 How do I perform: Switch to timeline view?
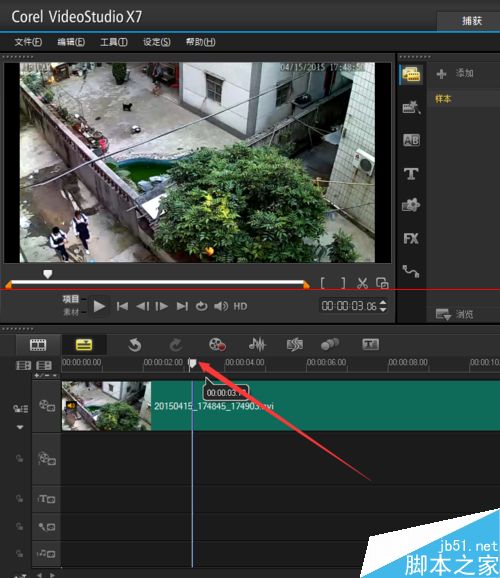click(84, 345)
